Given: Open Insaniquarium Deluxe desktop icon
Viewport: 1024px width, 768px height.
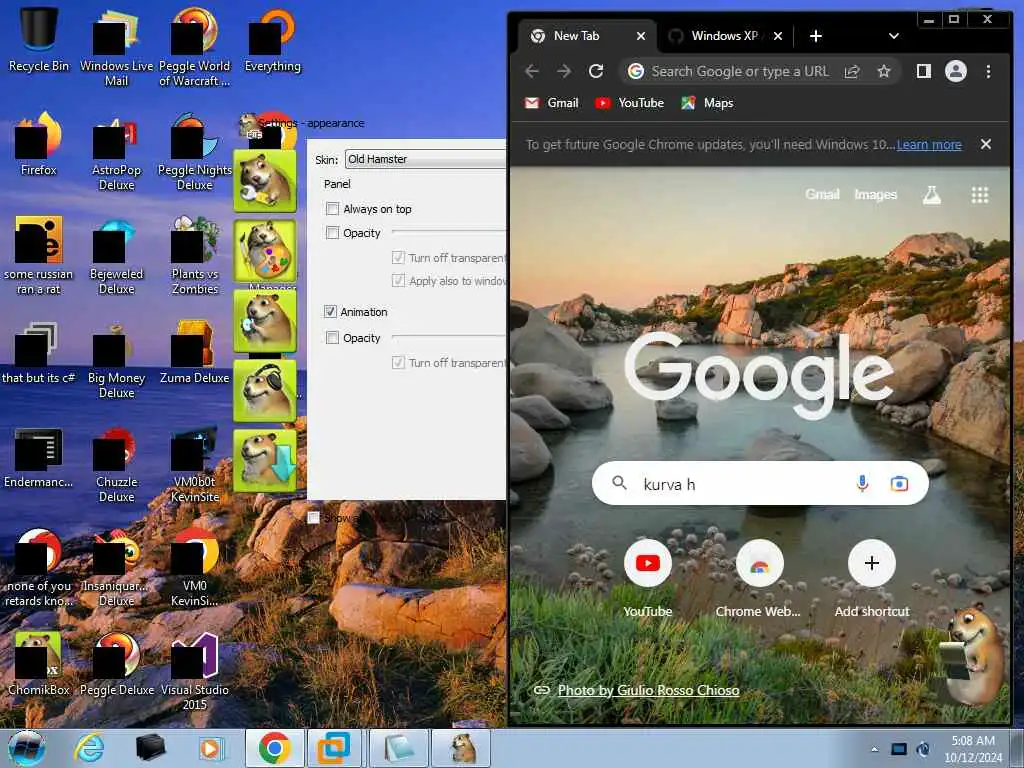Looking at the screenshot, I should click(x=116, y=568).
